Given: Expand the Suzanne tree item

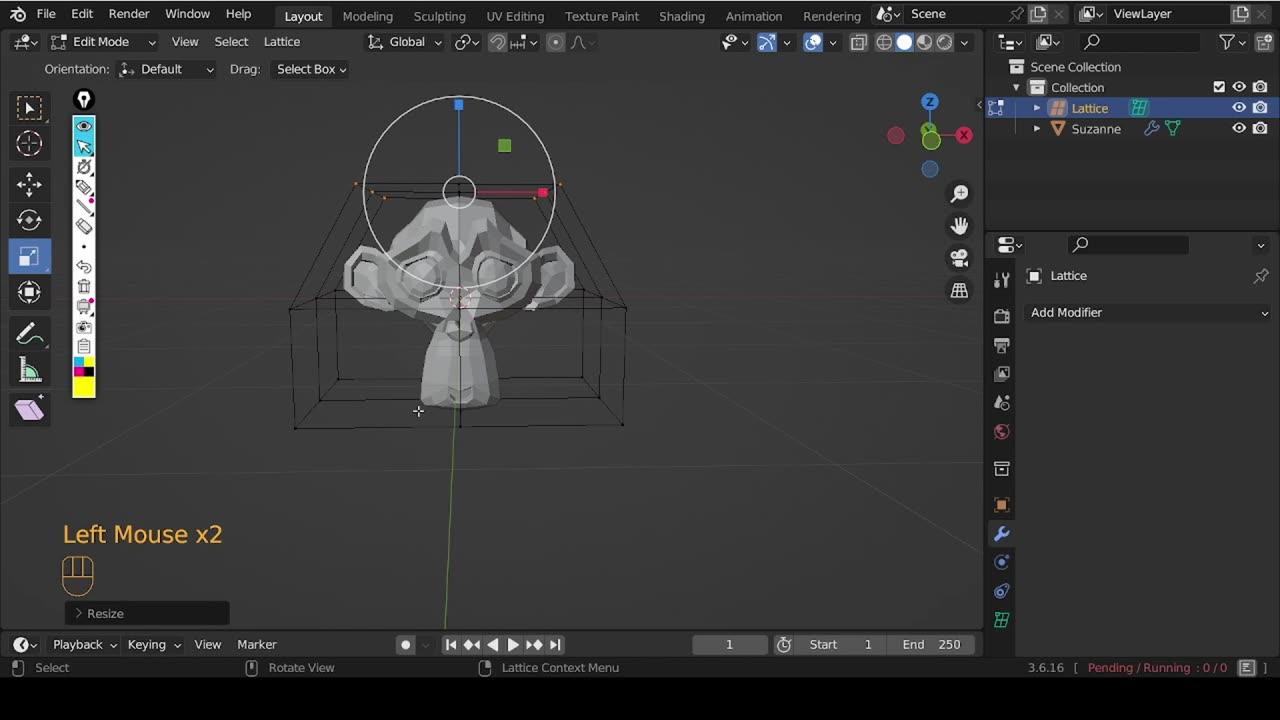Looking at the screenshot, I should click(x=1036, y=129).
